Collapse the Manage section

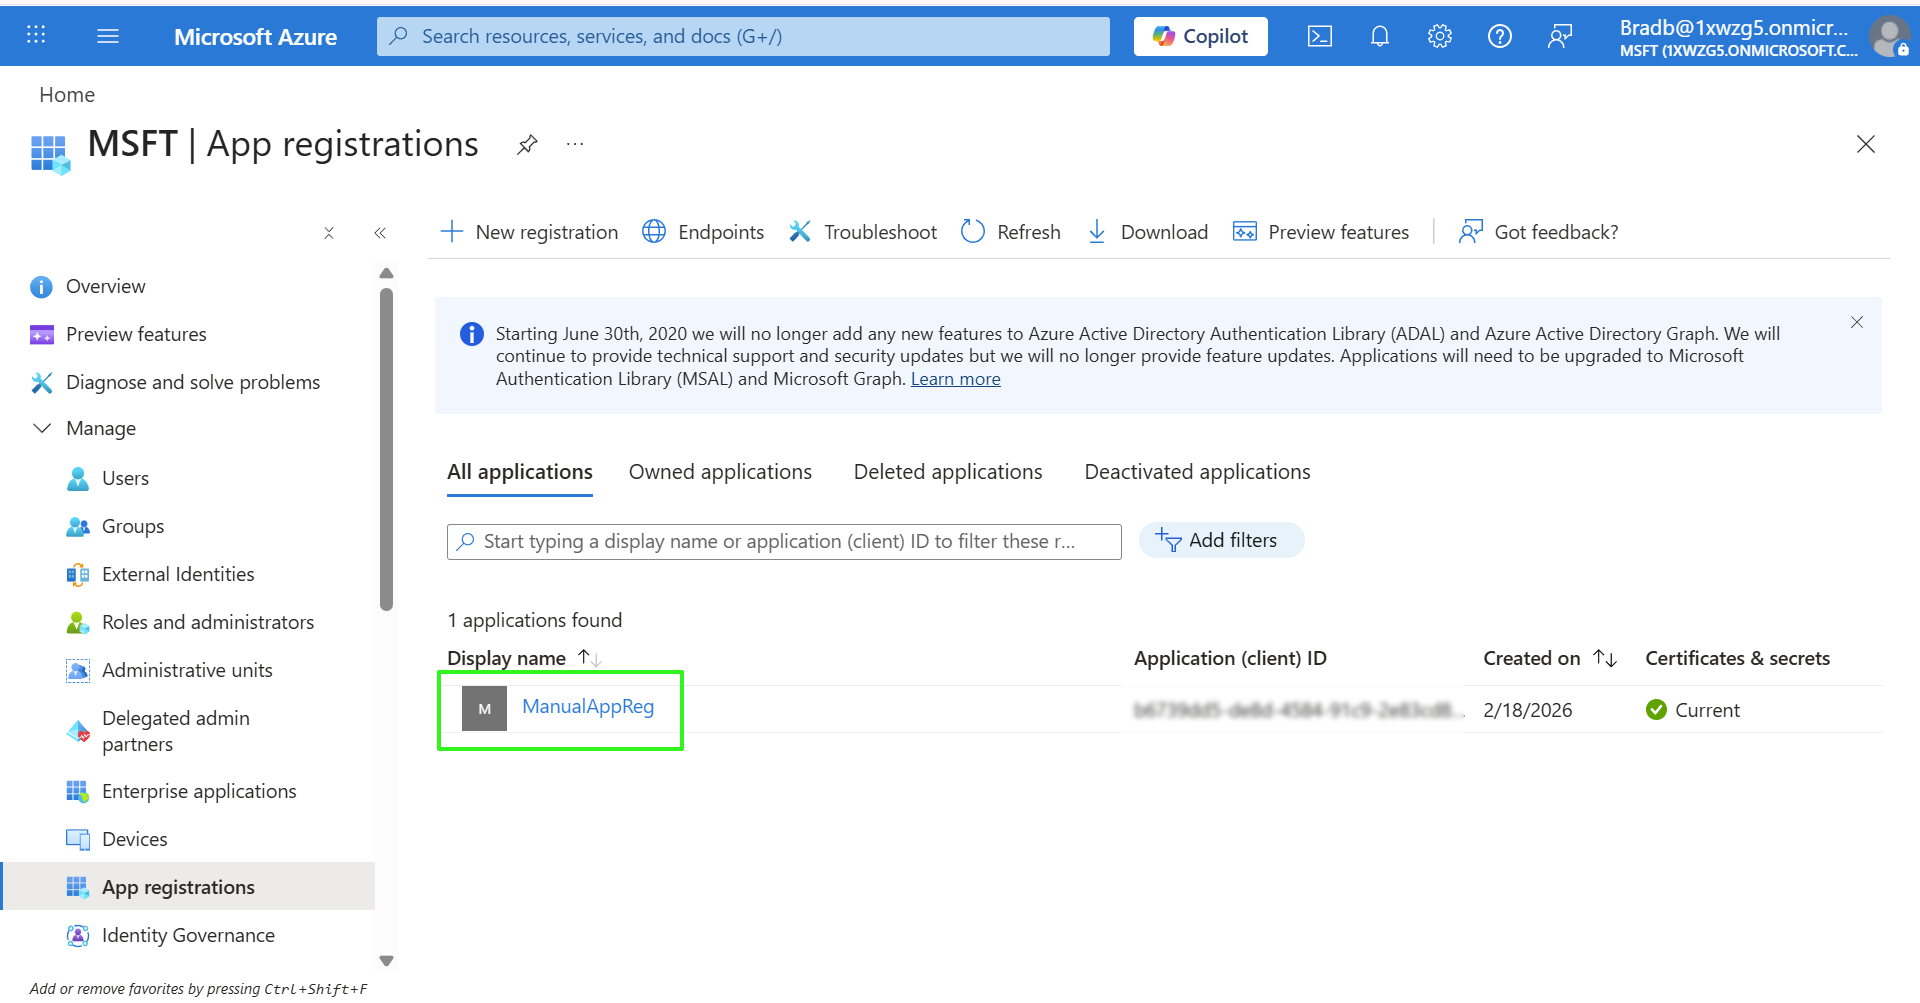[x=43, y=428]
